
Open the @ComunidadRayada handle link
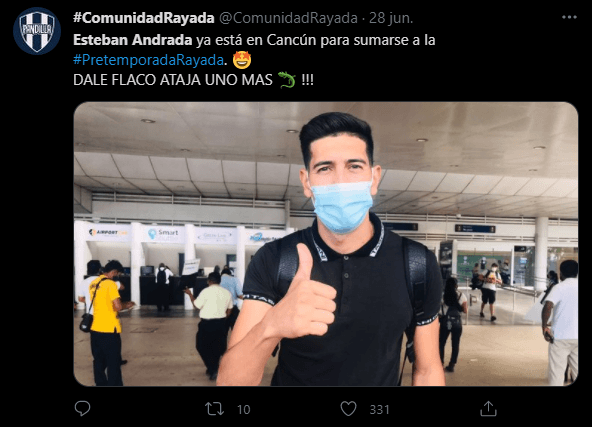click(x=288, y=18)
